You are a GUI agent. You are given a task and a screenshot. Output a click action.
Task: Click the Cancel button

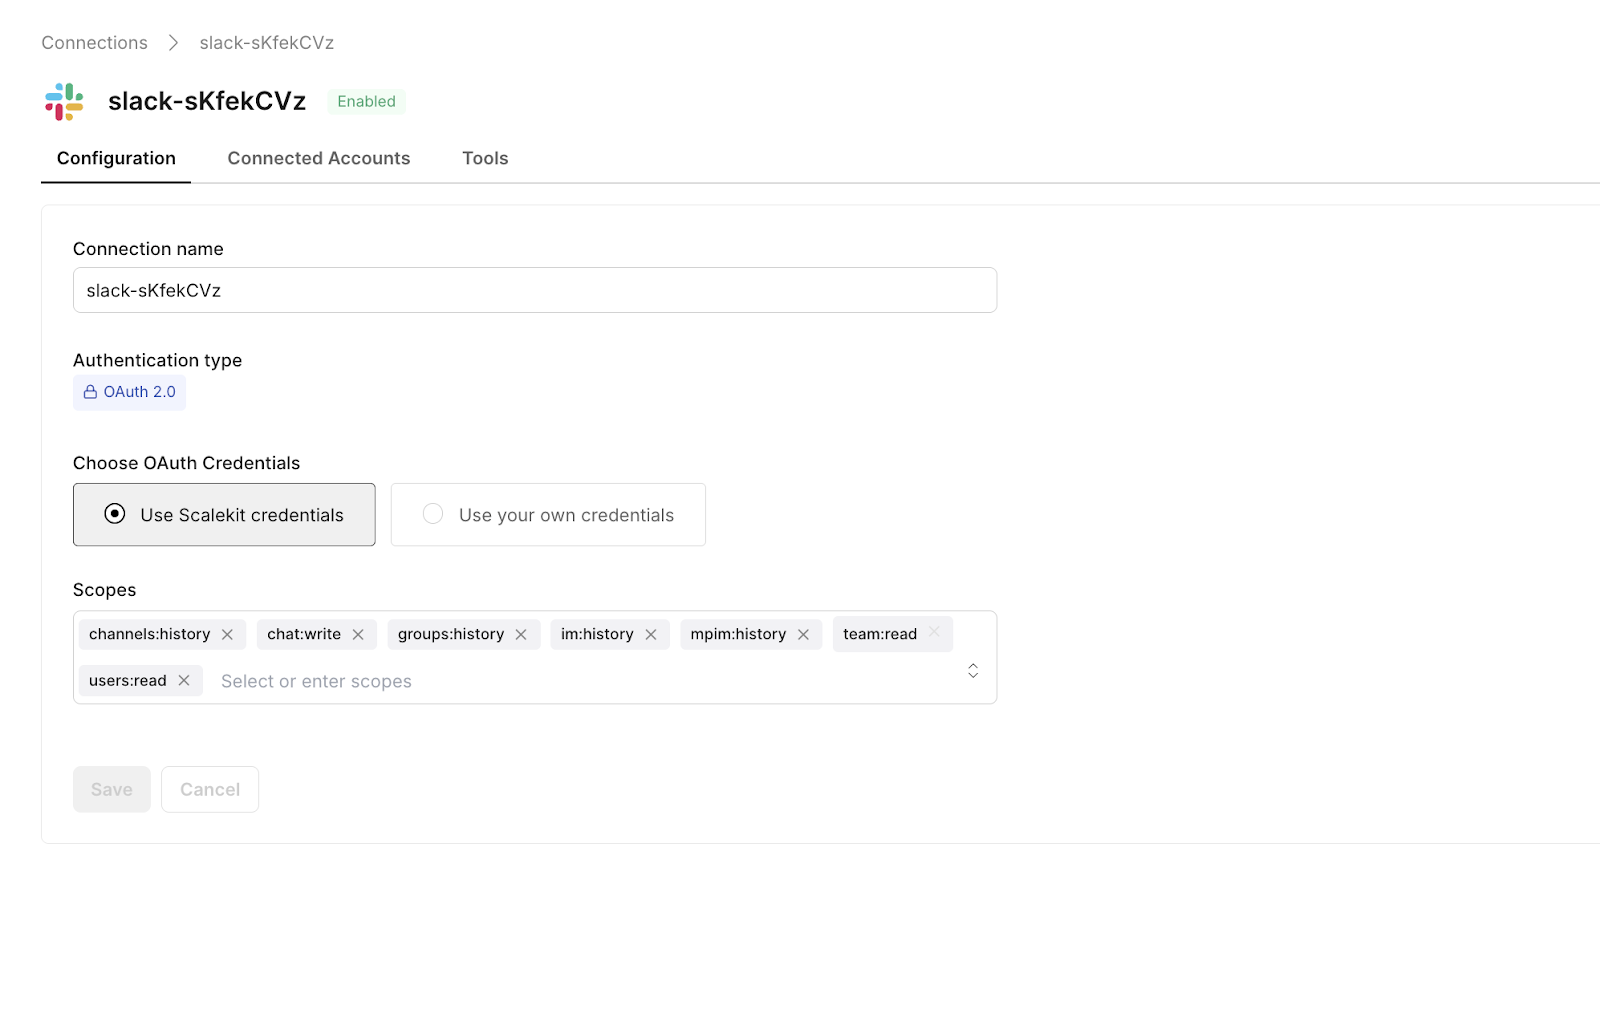point(210,789)
